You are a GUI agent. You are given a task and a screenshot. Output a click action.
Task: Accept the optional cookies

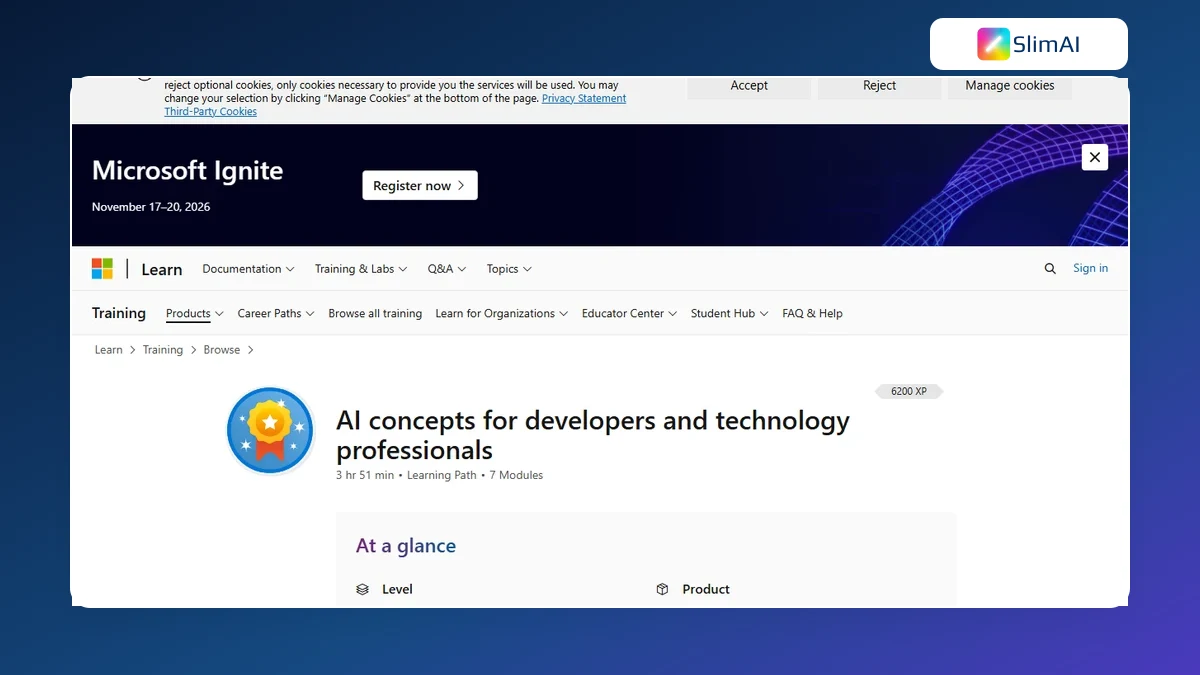(749, 86)
